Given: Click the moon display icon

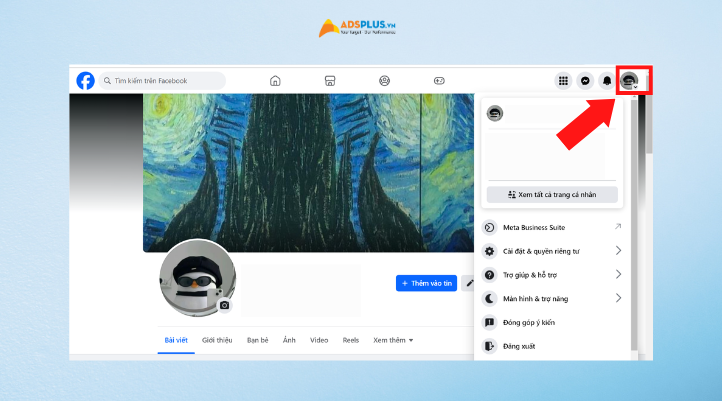Looking at the screenshot, I should pos(489,298).
